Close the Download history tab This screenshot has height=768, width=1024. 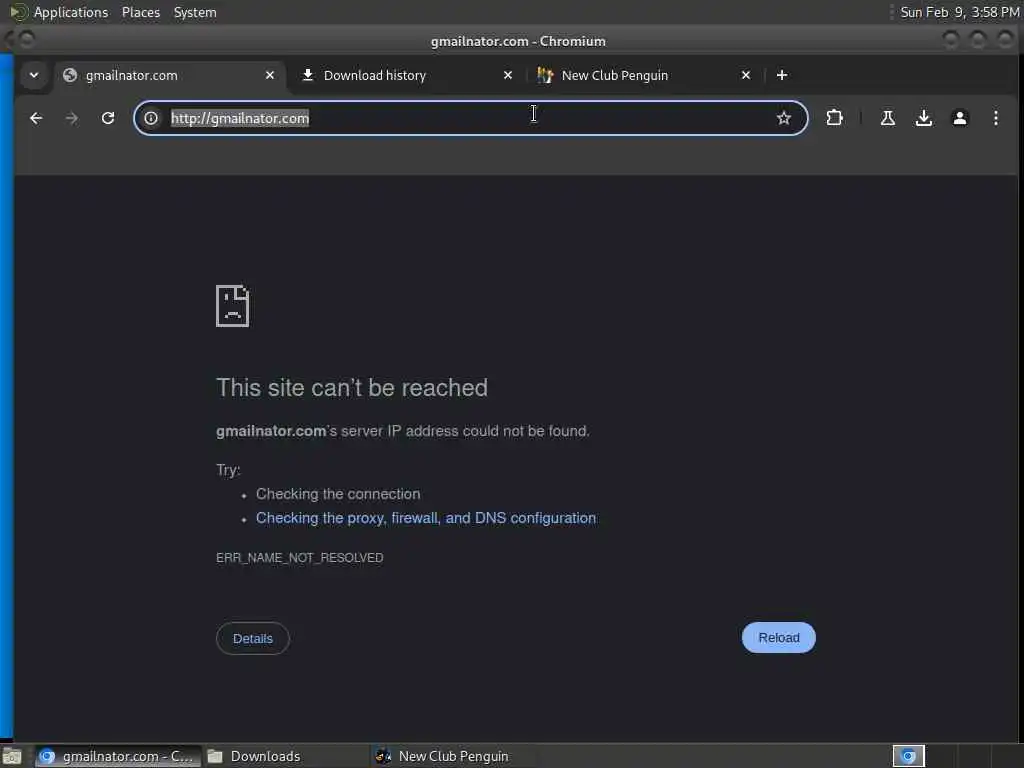tap(507, 75)
